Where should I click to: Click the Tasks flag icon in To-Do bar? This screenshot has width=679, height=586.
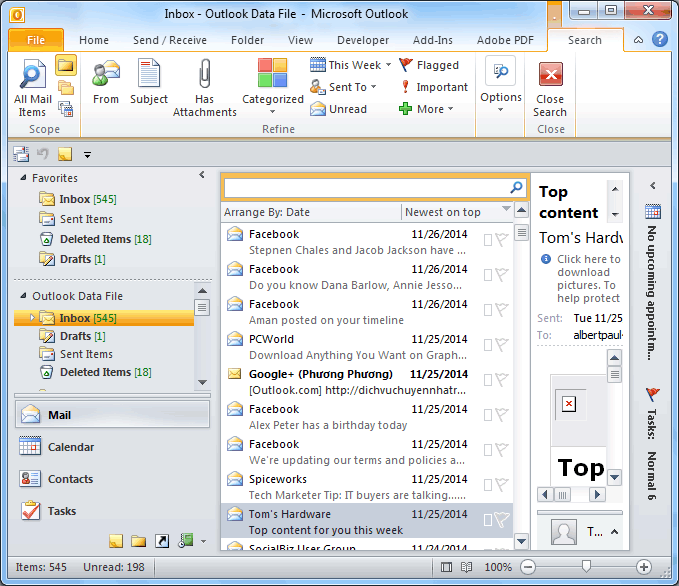pos(653,394)
